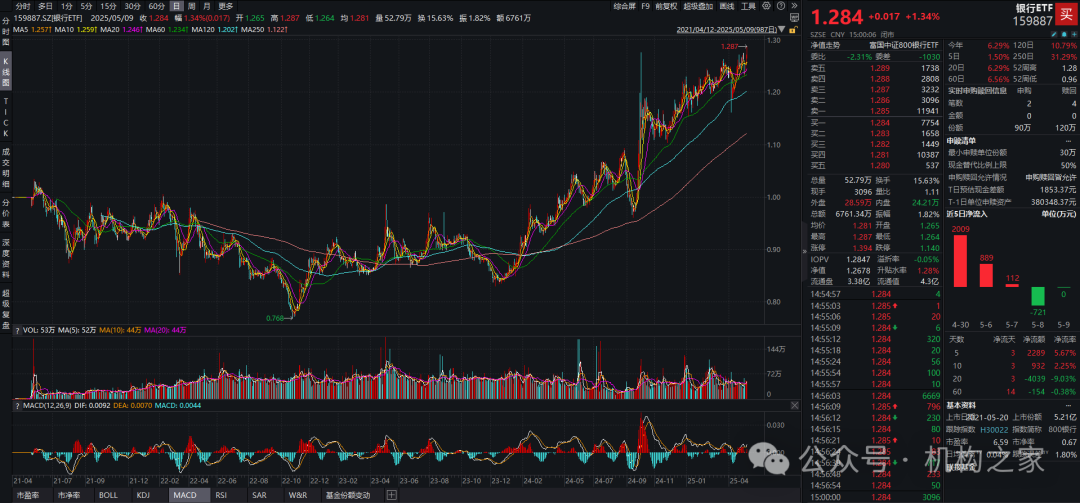Switch to 多日 period
Screen dimensions: 1080x503
point(45,6)
